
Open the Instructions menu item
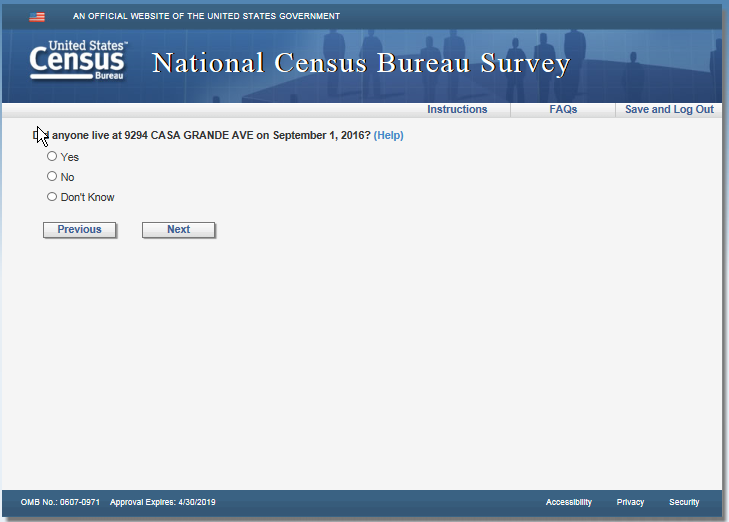(457, 110)
